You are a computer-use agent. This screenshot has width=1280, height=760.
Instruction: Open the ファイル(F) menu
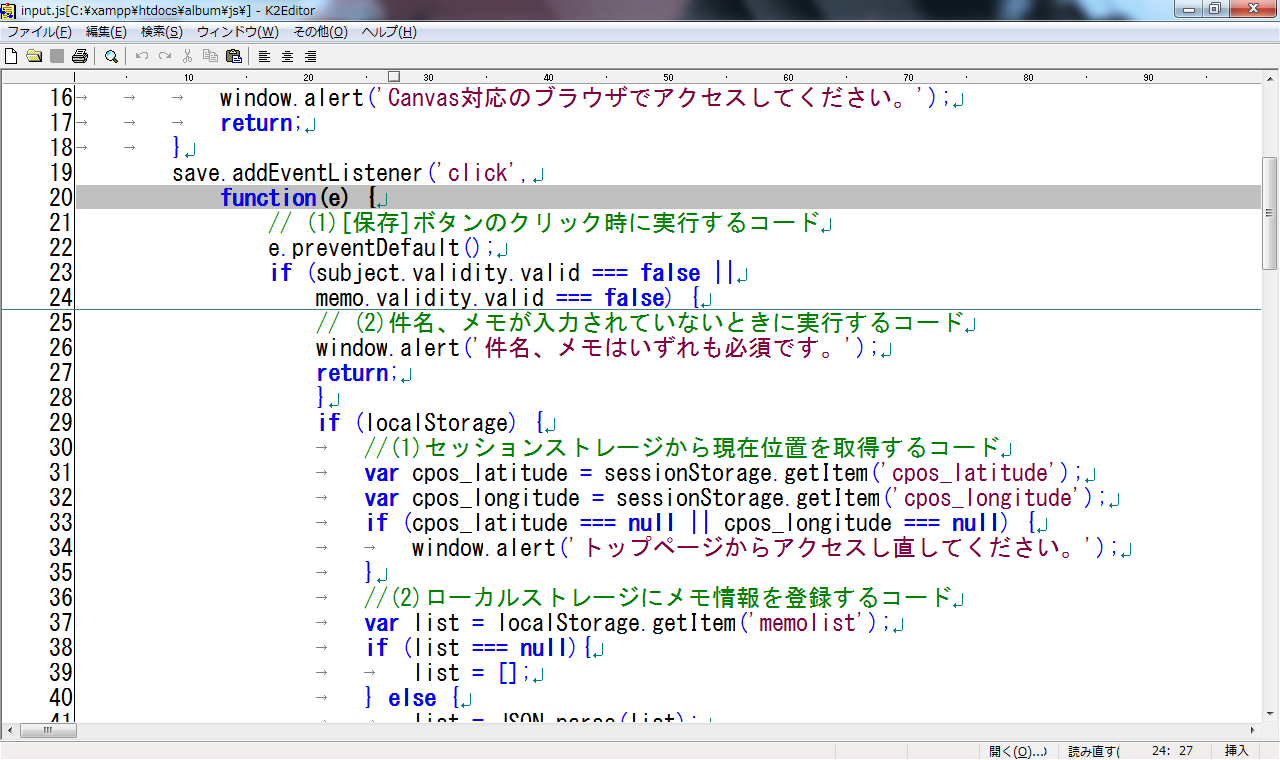pyautogui.click(x=39, y=32)
